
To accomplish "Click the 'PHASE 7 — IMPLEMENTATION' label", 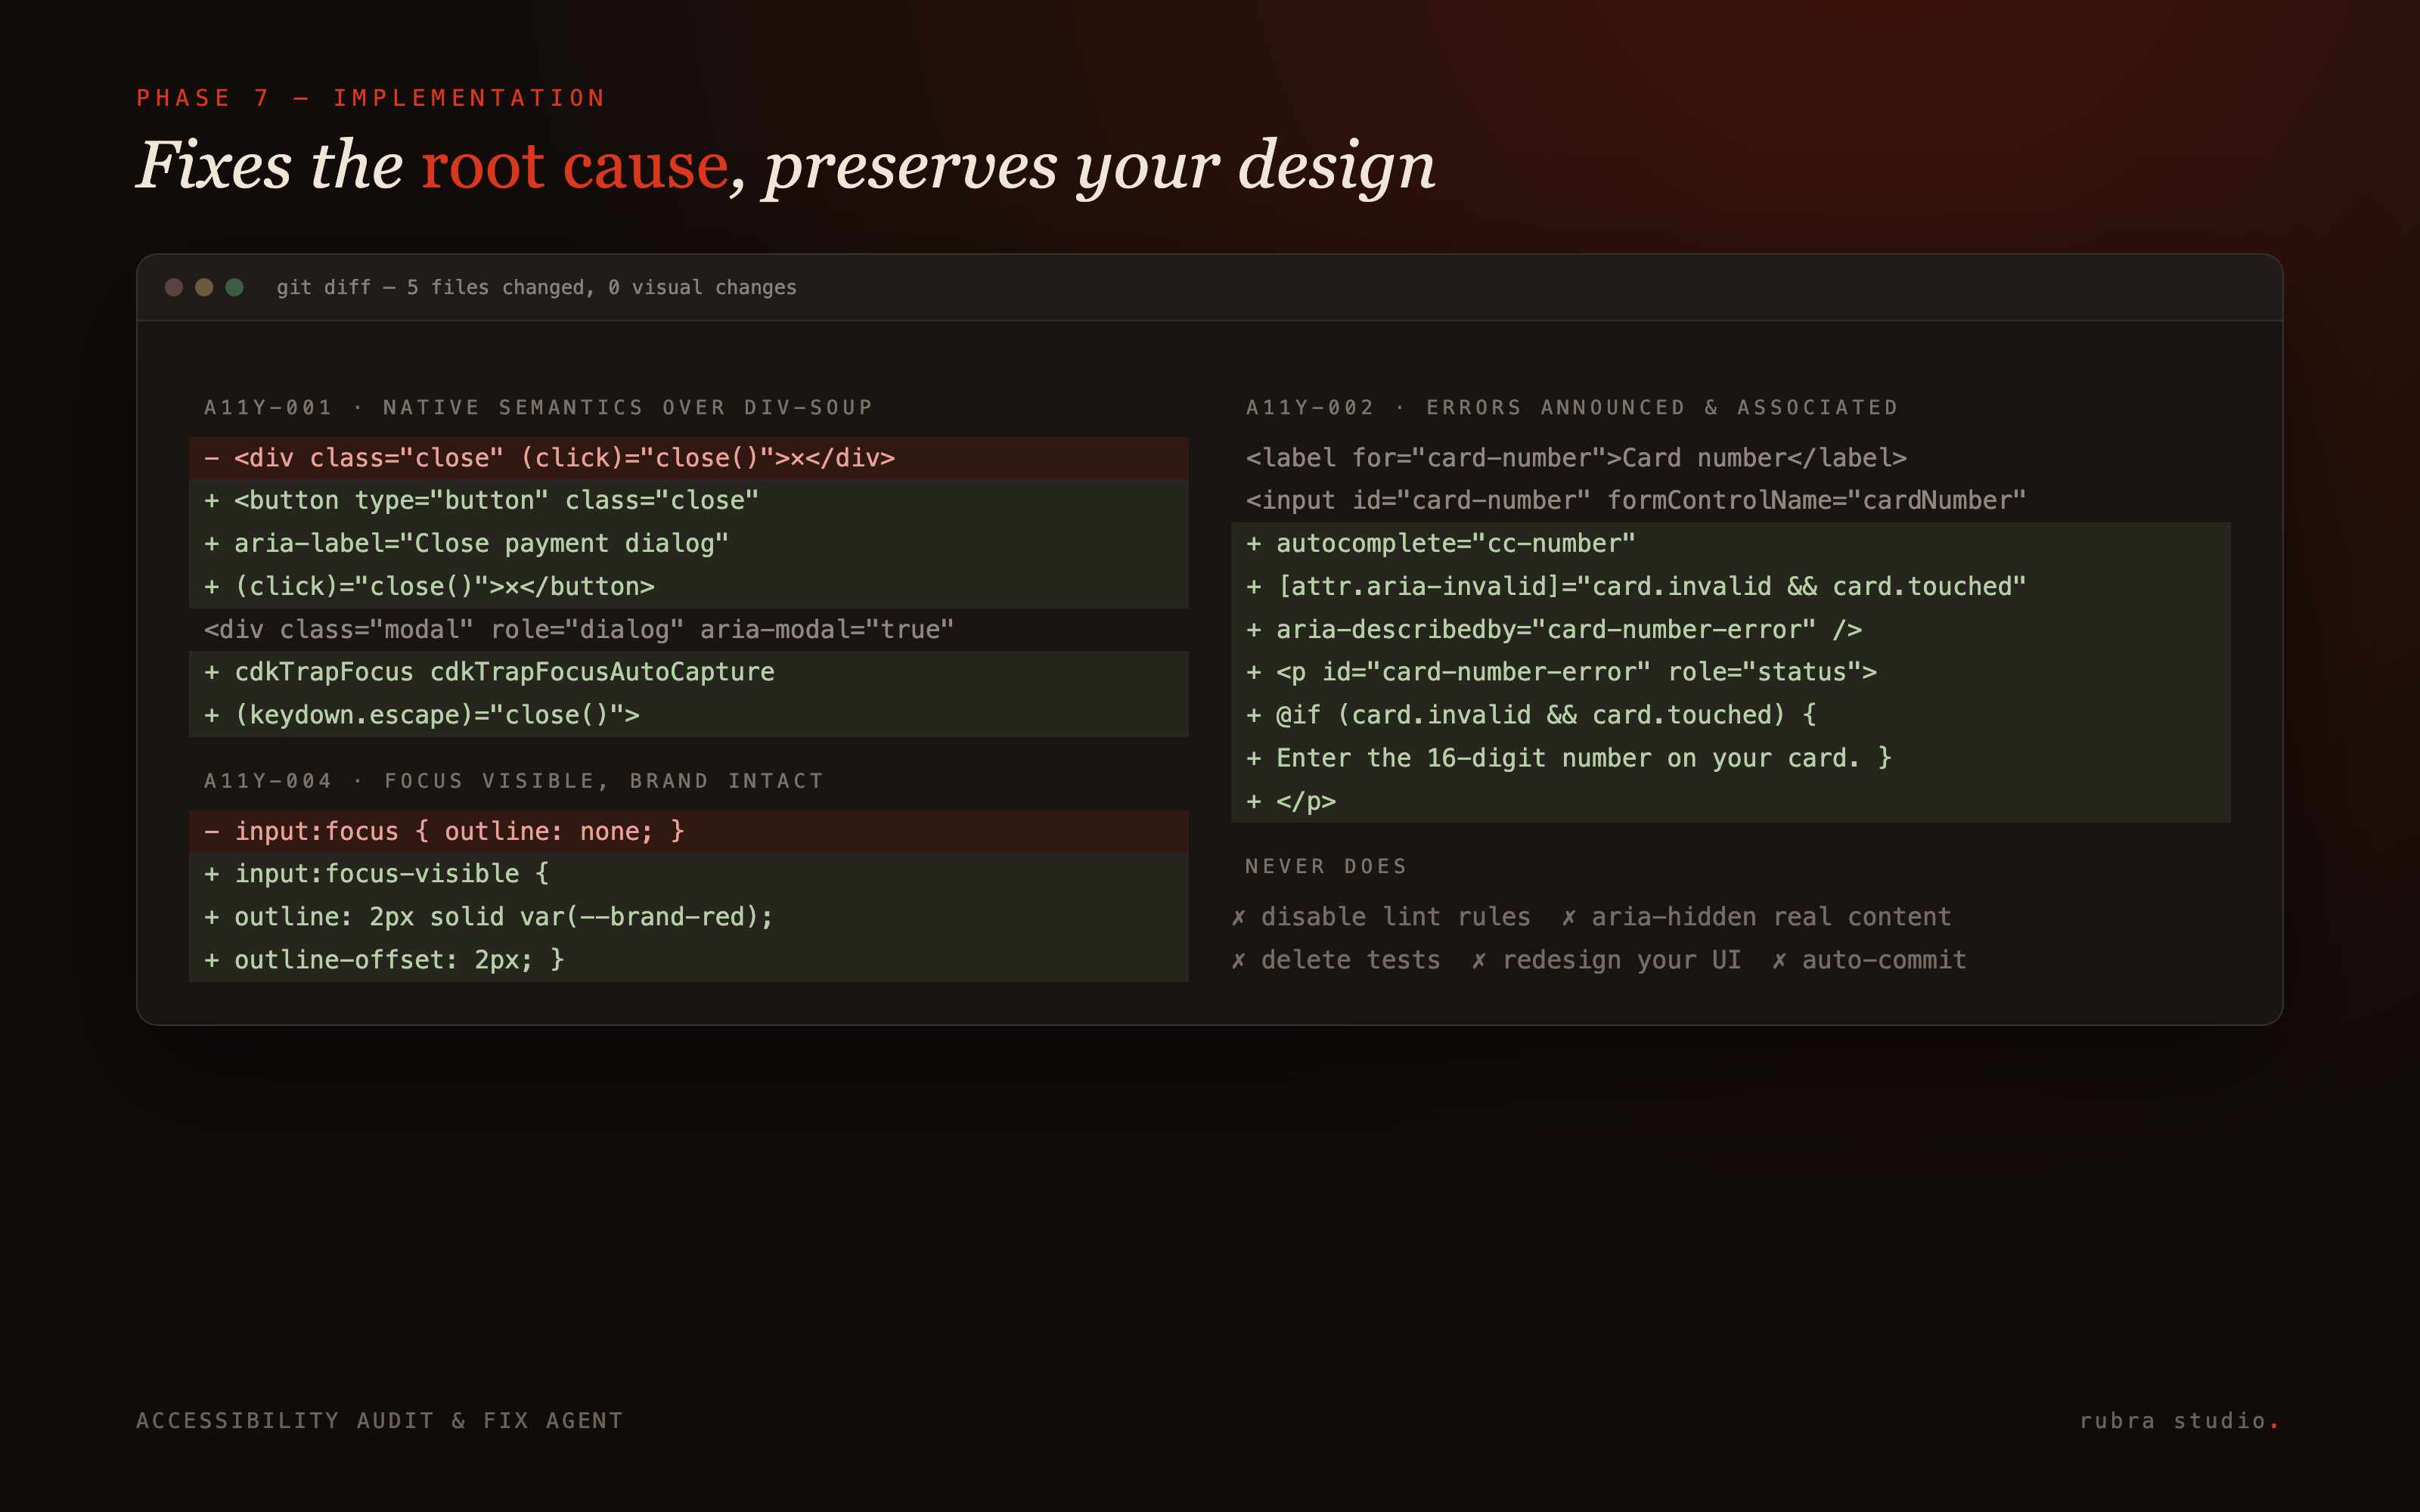I will pos(371,98).
